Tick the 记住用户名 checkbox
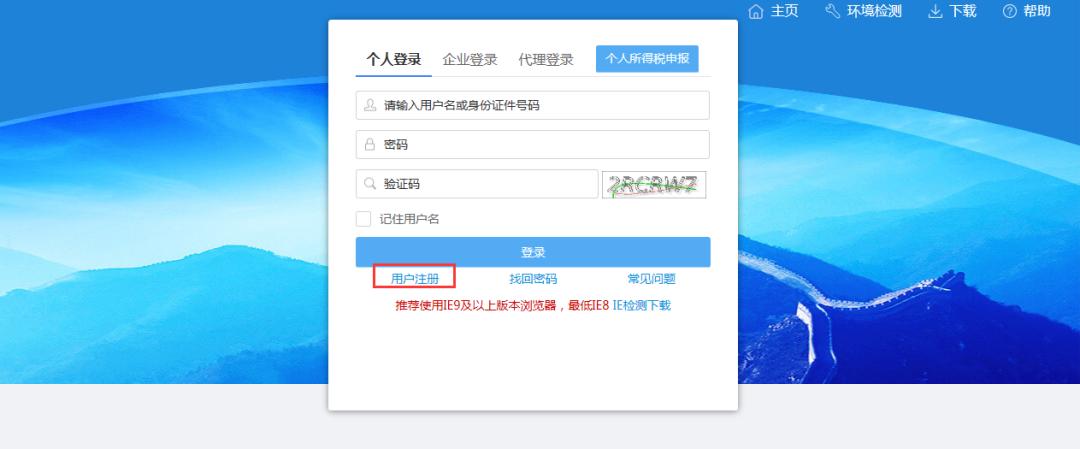This screenshot has height=449, width=1080. [363, 219]
